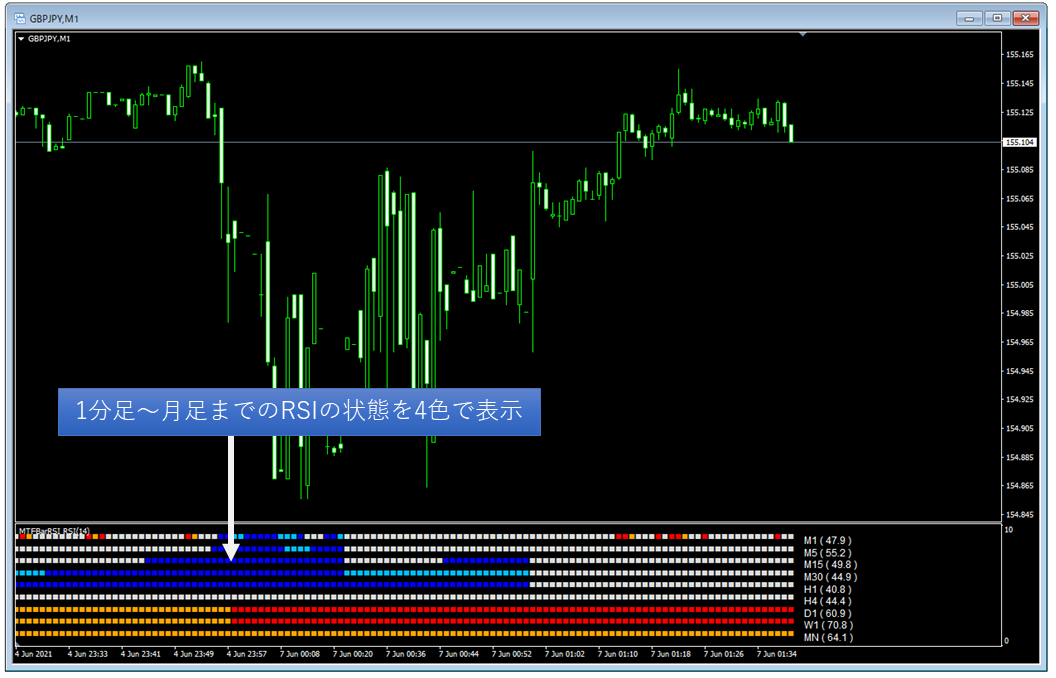
Task: Click the 154.845 price axis value
Action: [x=1019, y=514]
